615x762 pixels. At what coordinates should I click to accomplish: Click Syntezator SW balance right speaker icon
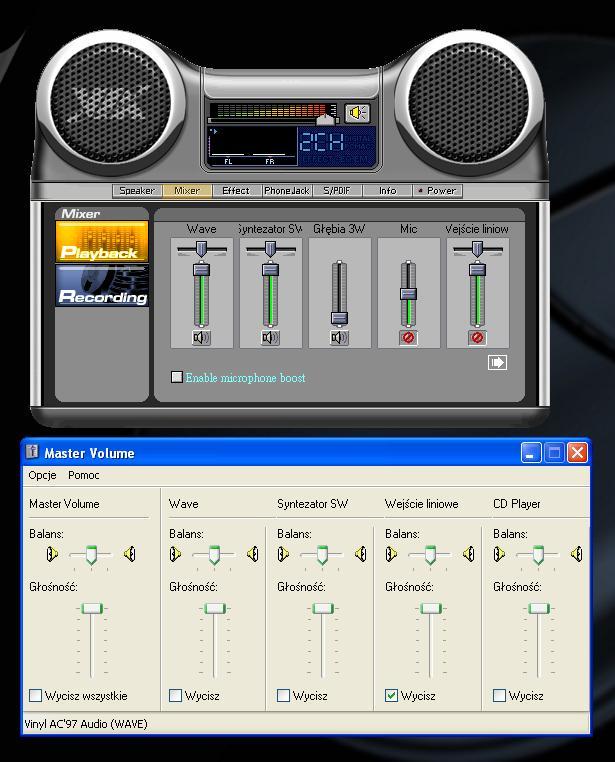[x=360, y=554]
